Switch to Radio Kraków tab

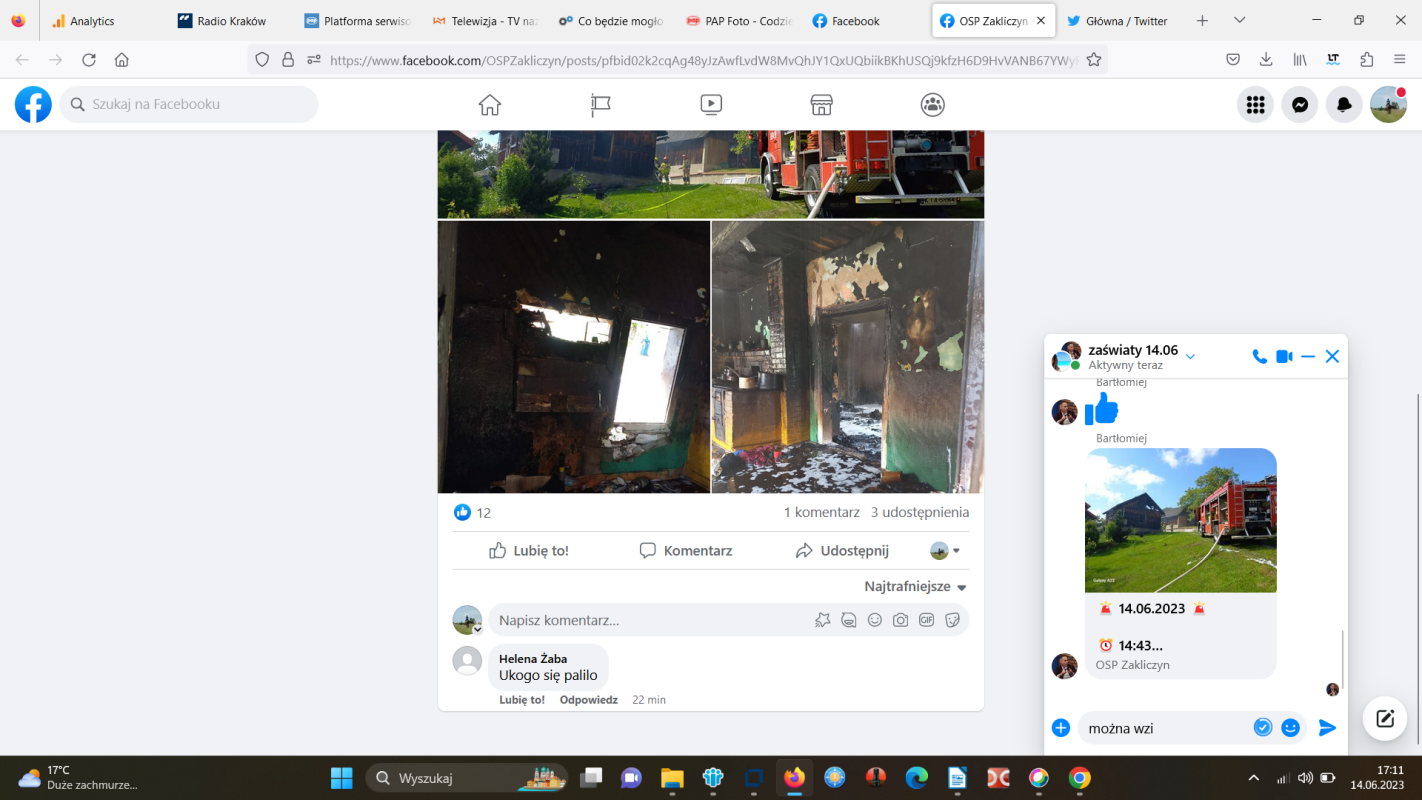click(x=231, y=21)
